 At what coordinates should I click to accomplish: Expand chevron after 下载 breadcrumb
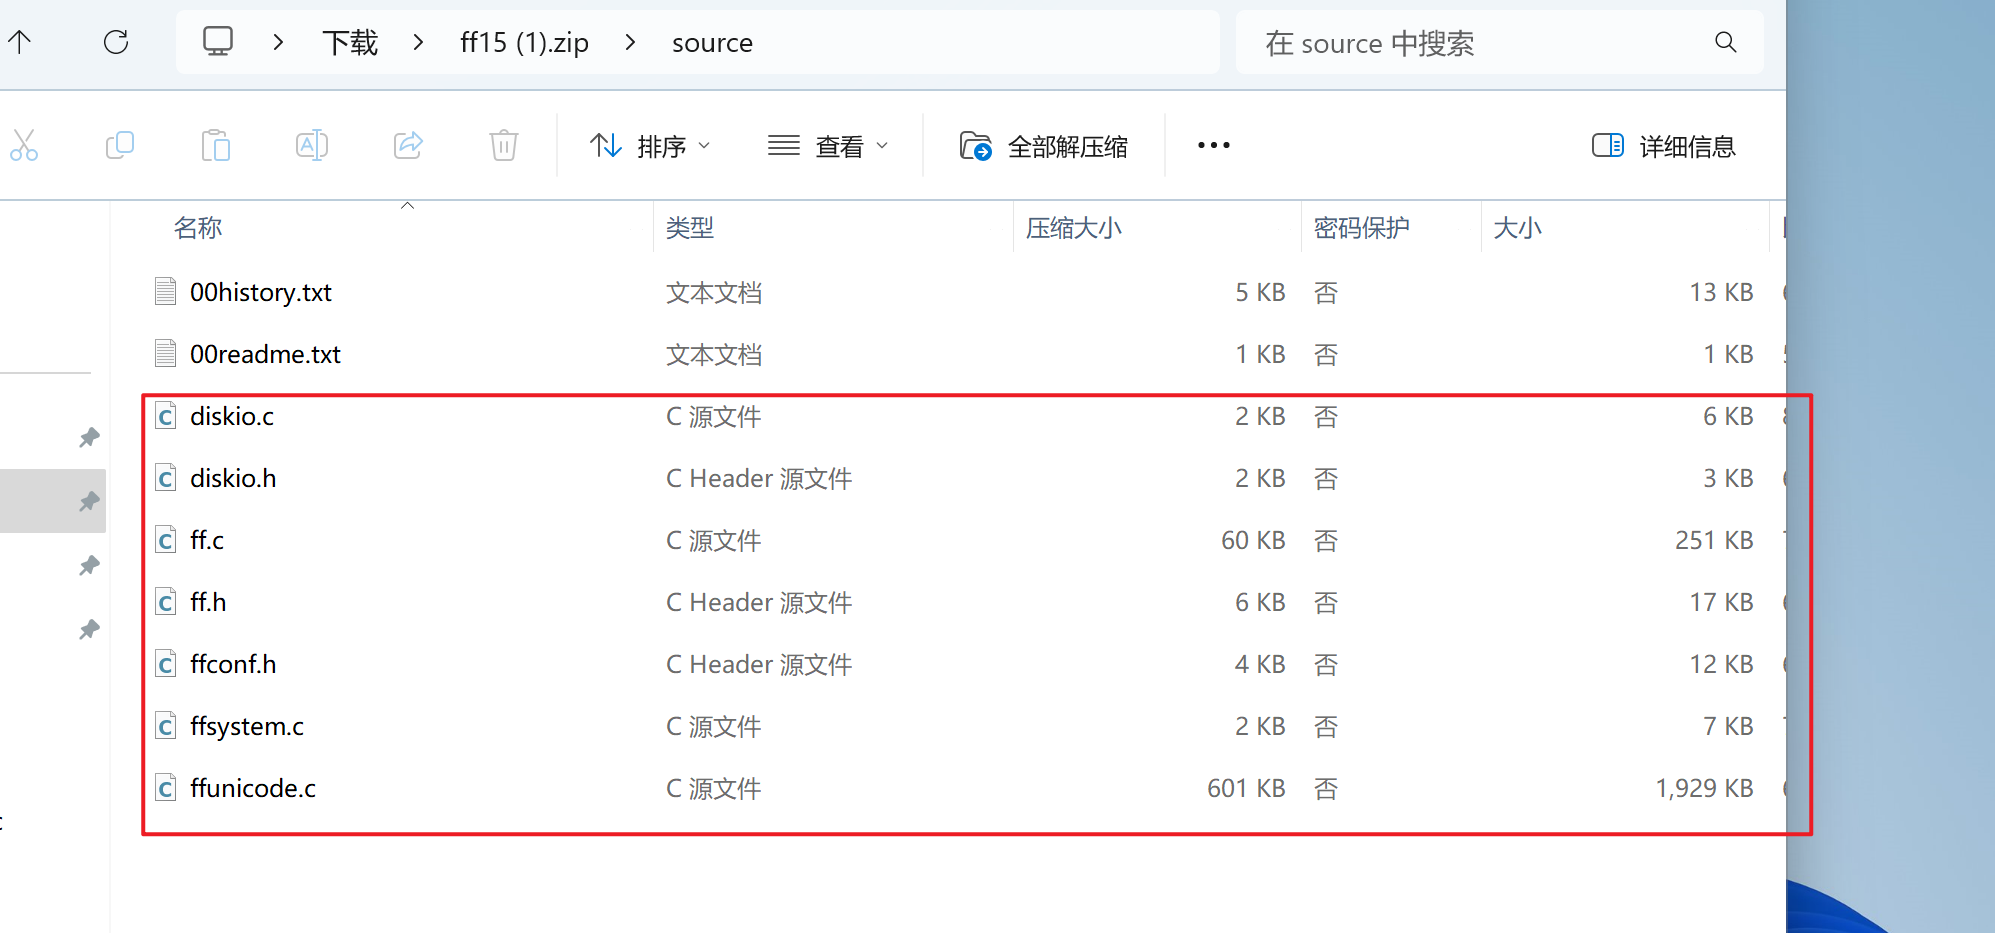pos(418,42)
